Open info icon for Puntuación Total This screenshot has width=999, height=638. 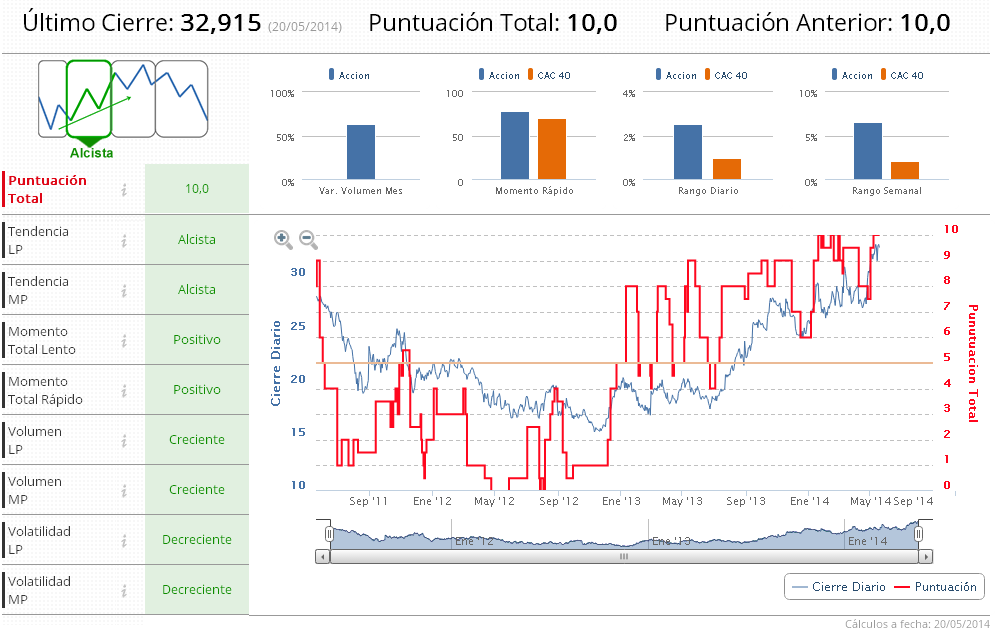[124, 189]
